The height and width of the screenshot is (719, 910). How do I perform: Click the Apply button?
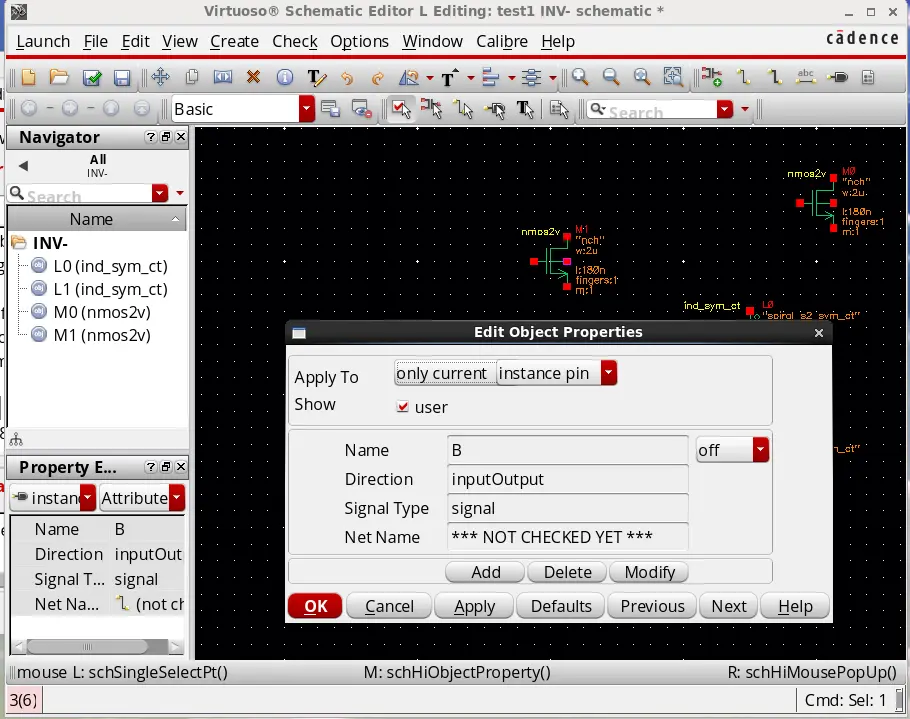pos(474,606)
